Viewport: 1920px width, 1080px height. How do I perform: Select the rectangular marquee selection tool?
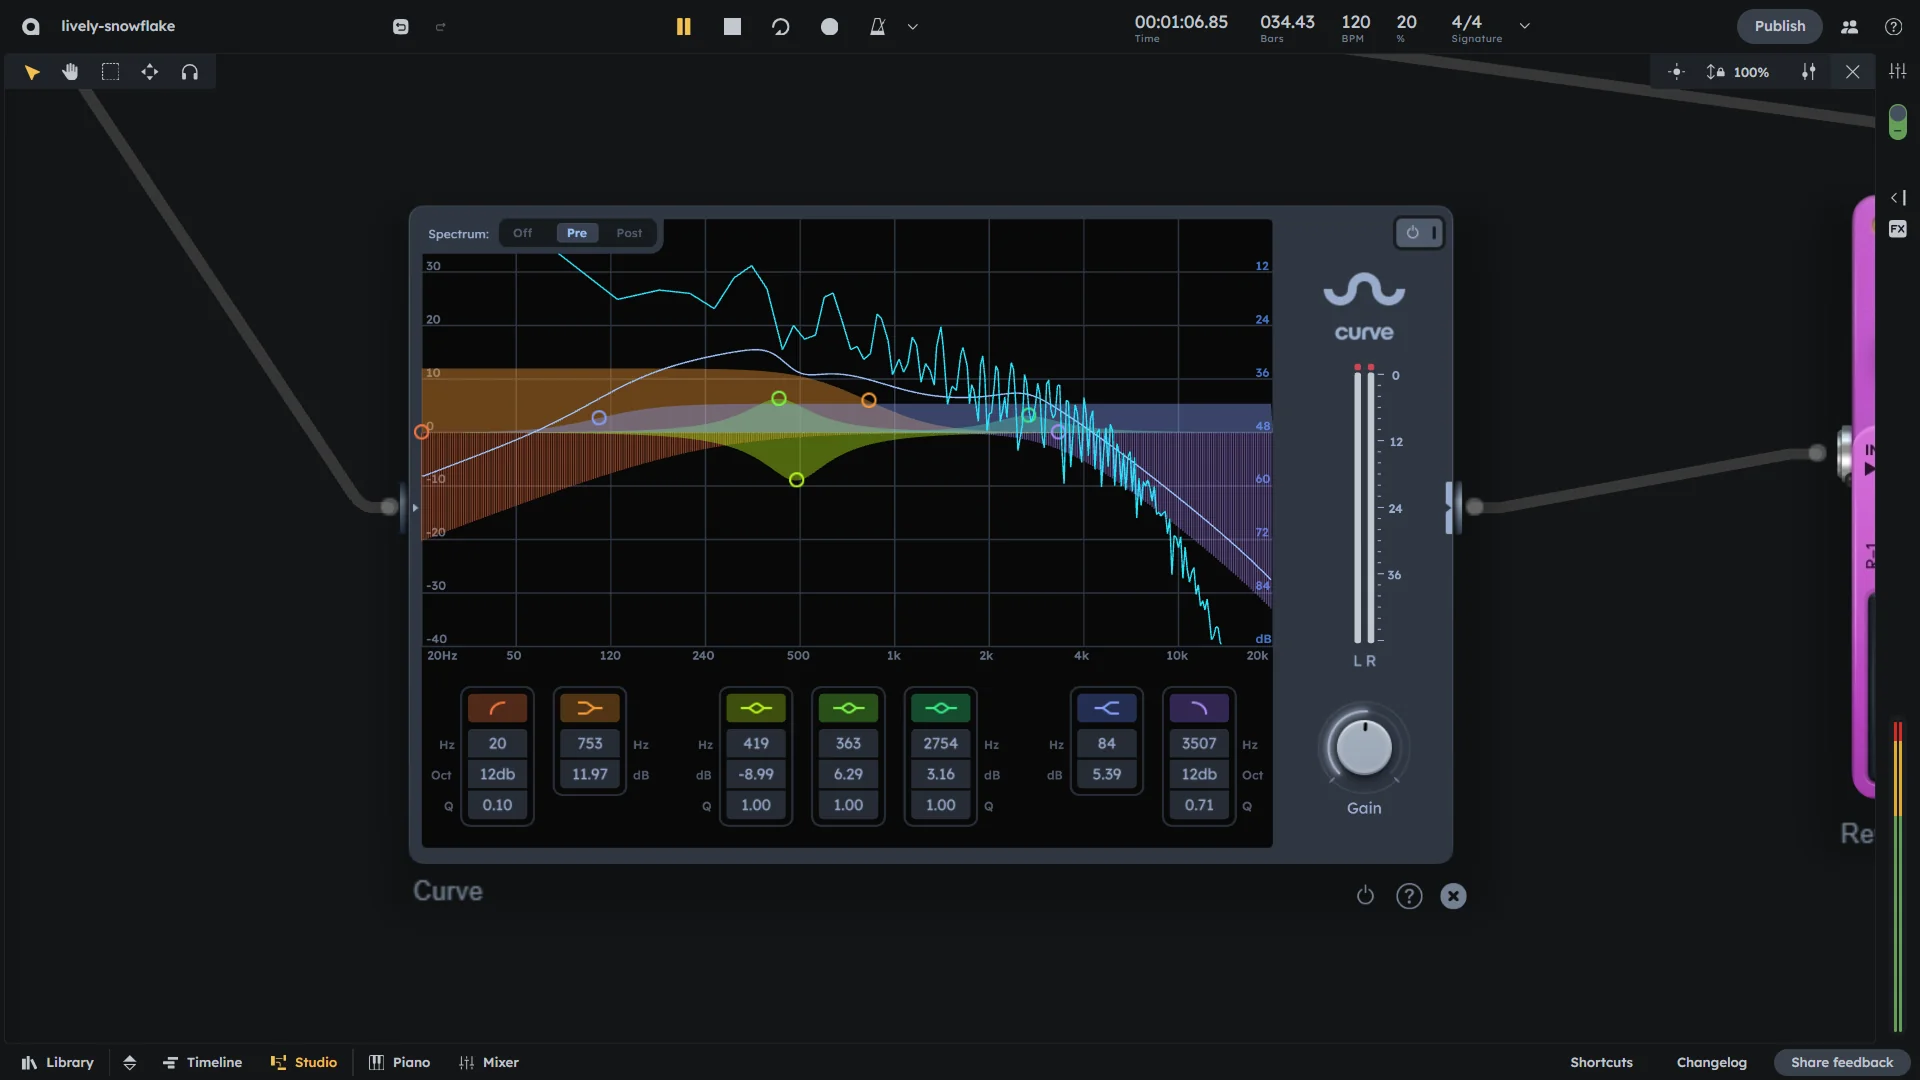tap(110, 71)
